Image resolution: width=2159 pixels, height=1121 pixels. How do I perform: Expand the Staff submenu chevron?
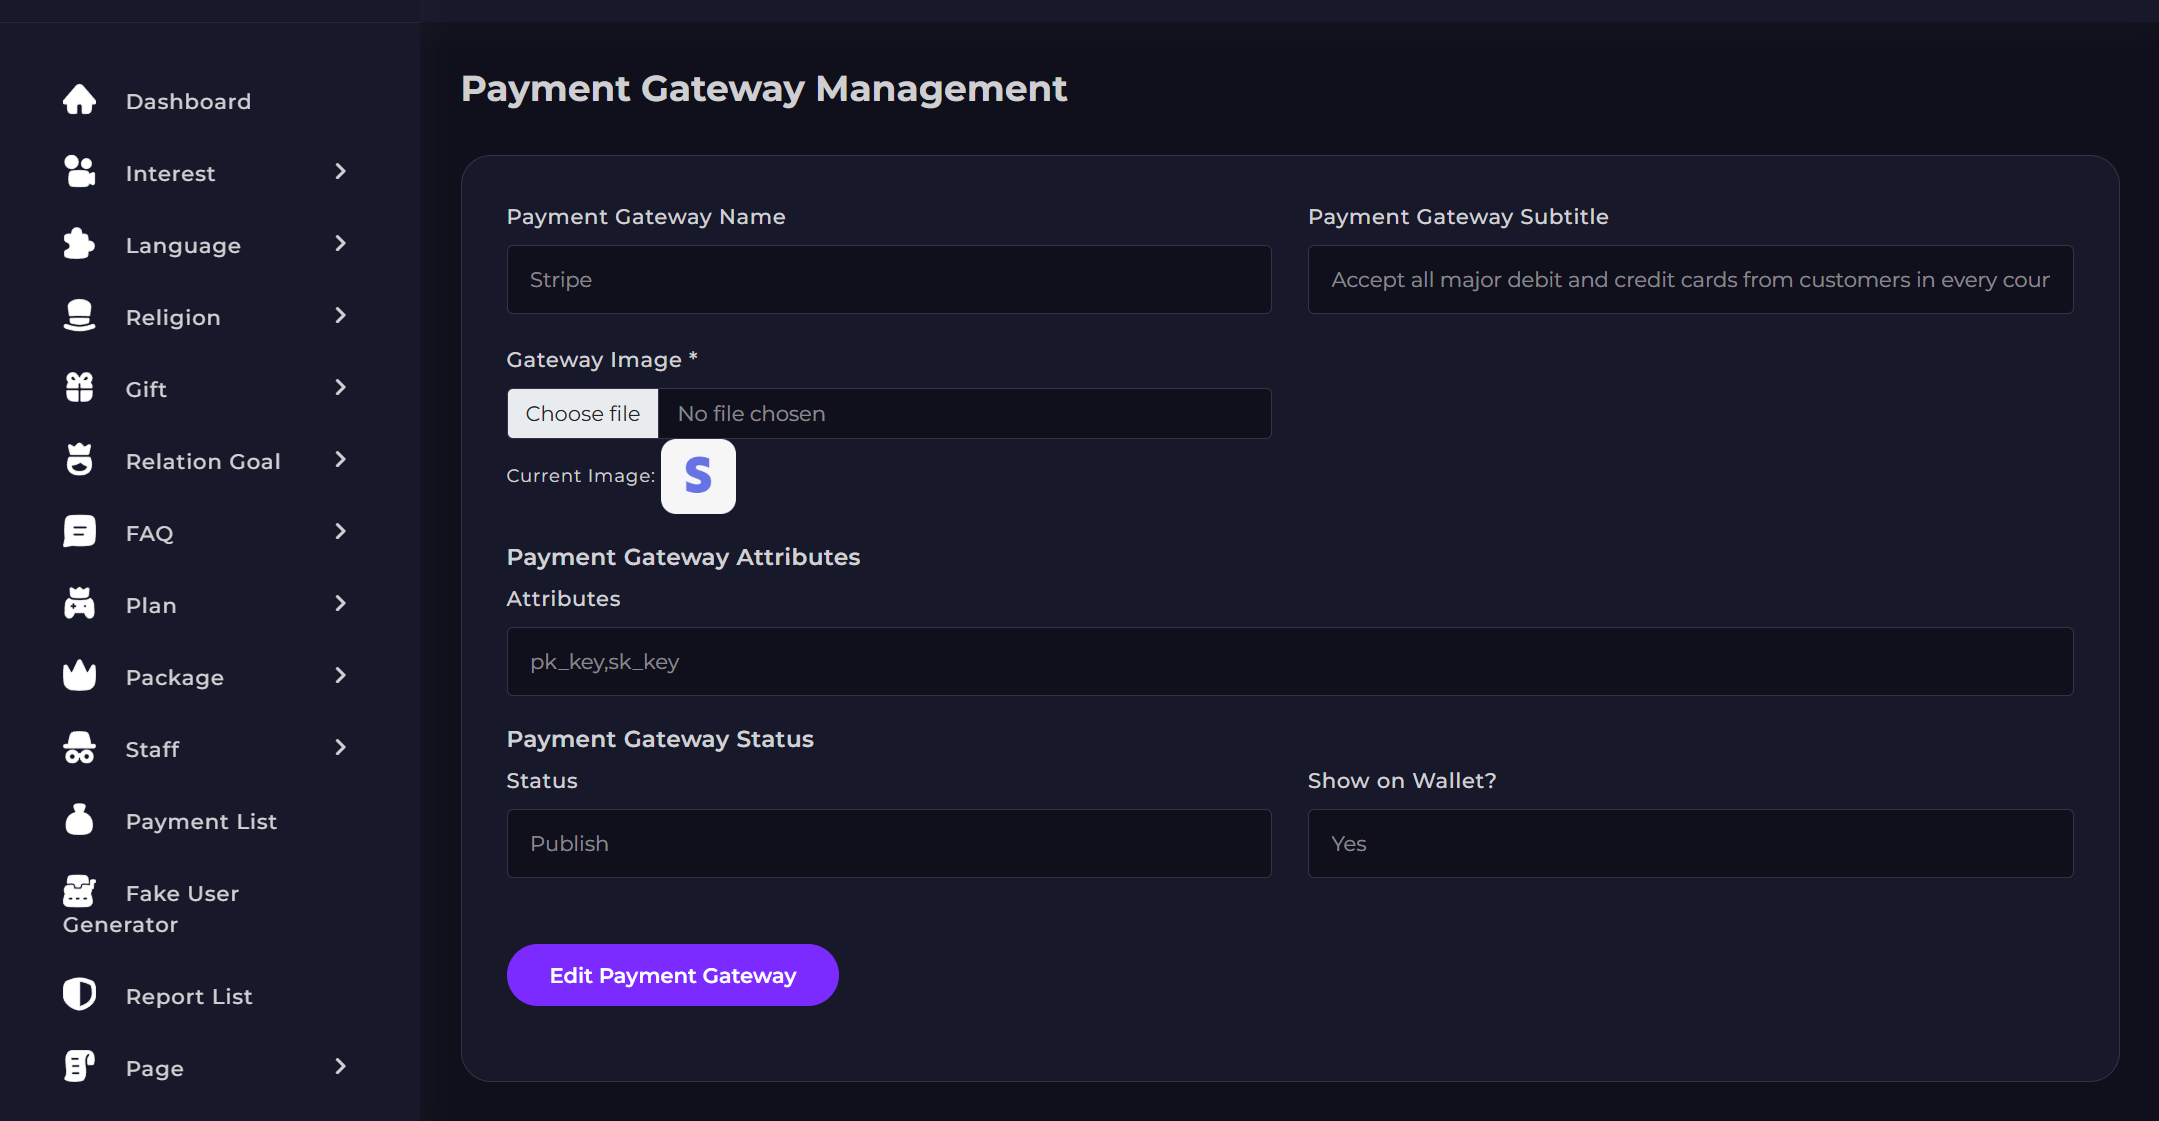[x=340, y=748]
